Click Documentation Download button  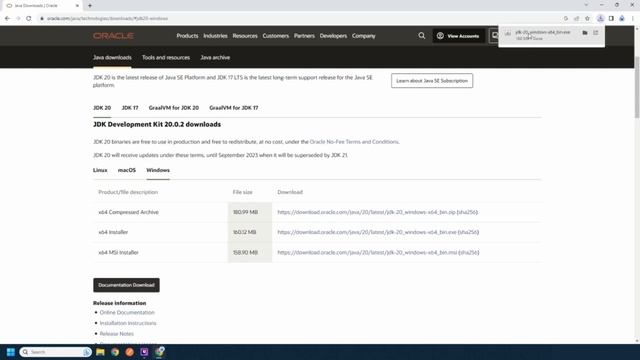(126, 285)
